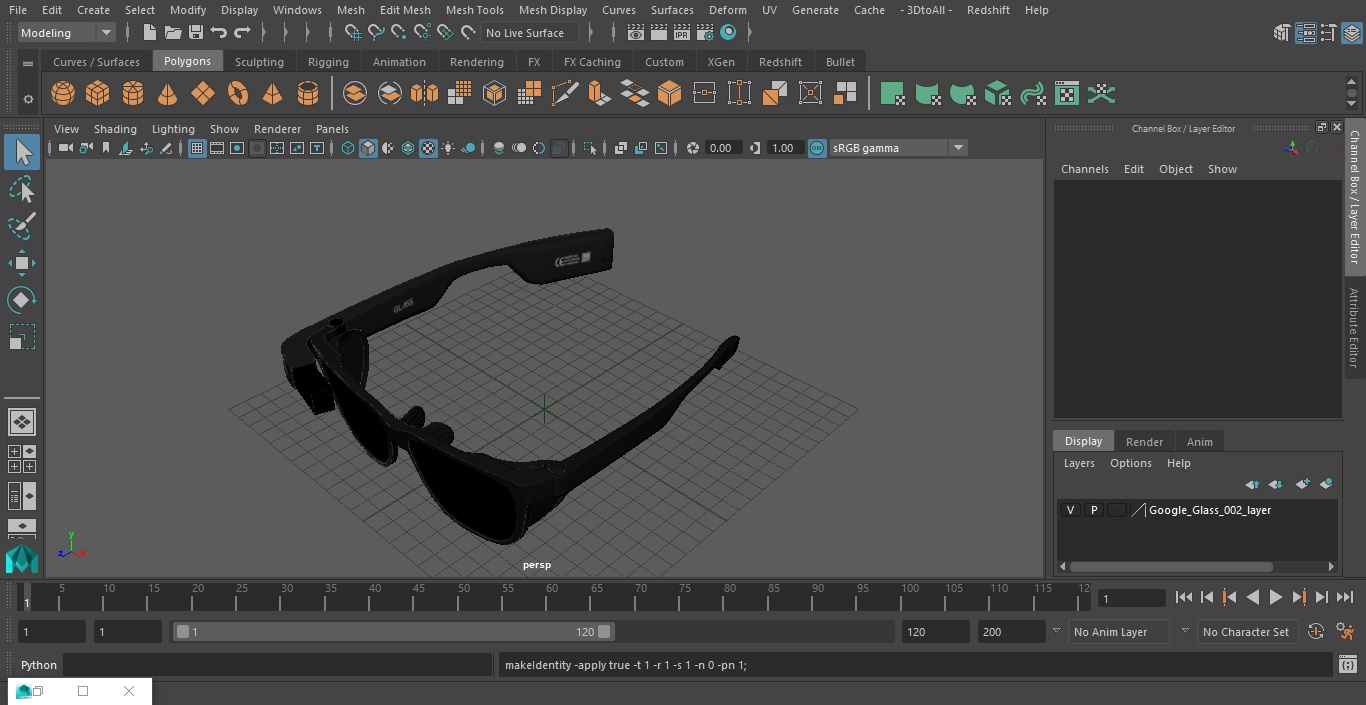
Task: Click the Undo arrow icon
Action: (x=219, y=33)
